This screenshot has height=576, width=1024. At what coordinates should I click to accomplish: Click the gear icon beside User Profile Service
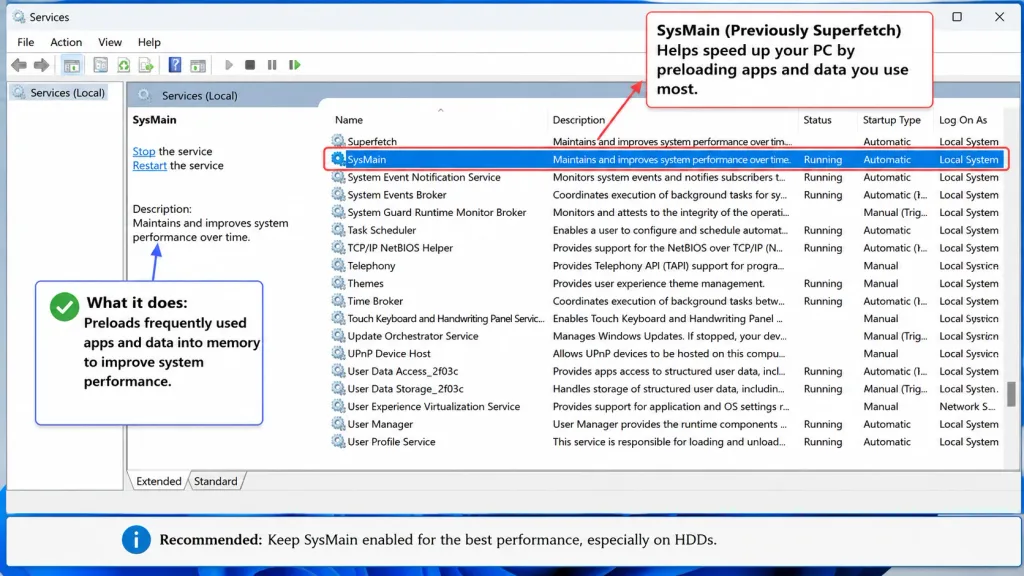click(x=338, y=441)
